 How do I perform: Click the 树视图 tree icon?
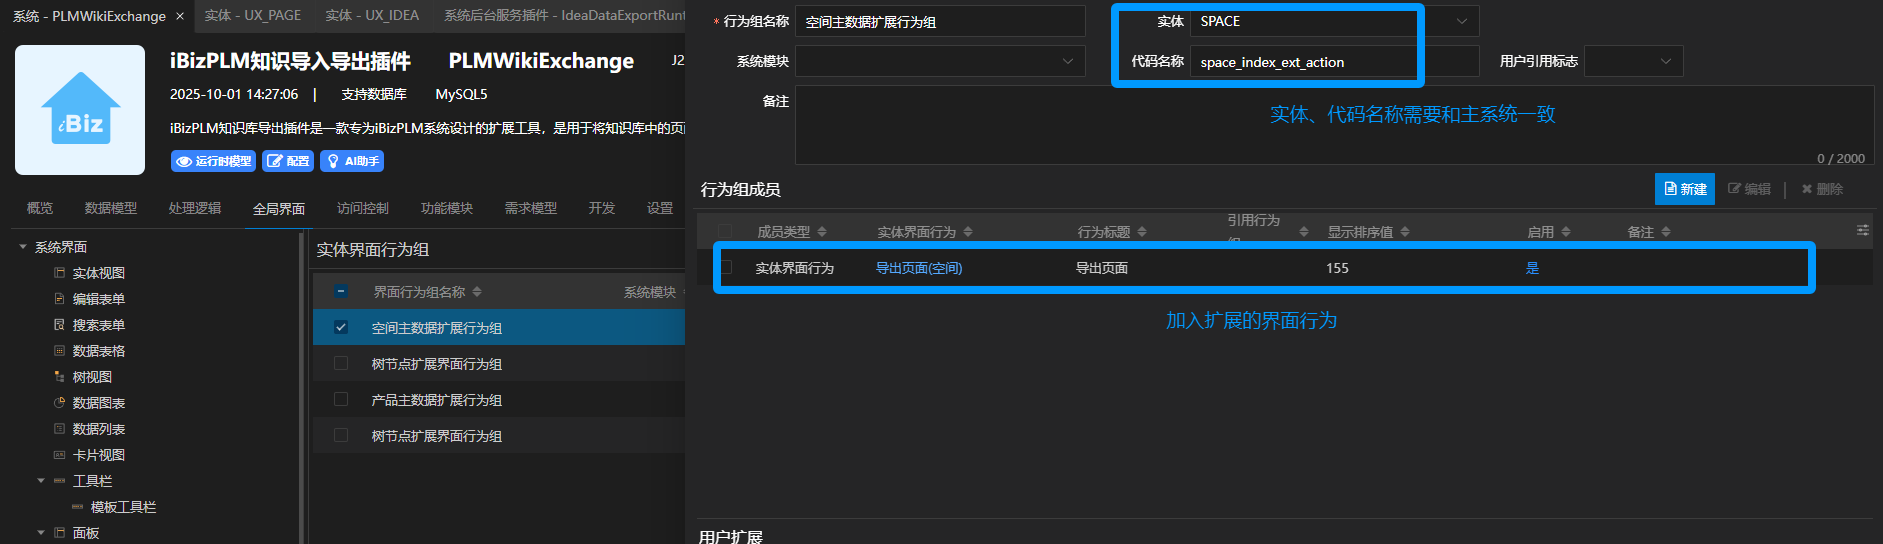pyautogui.click(x=59, y=377)
